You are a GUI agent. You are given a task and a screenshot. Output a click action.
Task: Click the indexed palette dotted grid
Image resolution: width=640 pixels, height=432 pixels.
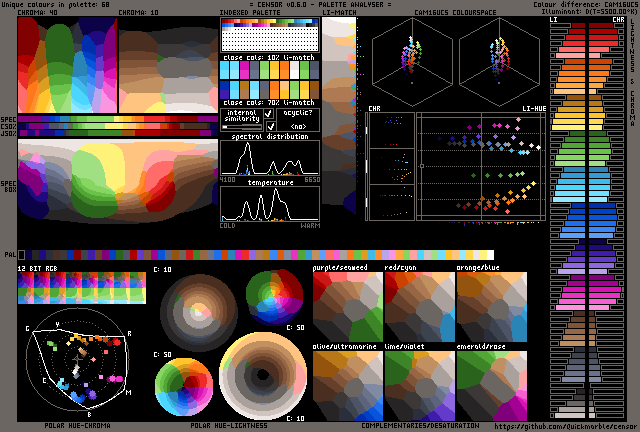pyautogui.click(x=269, y=39)
